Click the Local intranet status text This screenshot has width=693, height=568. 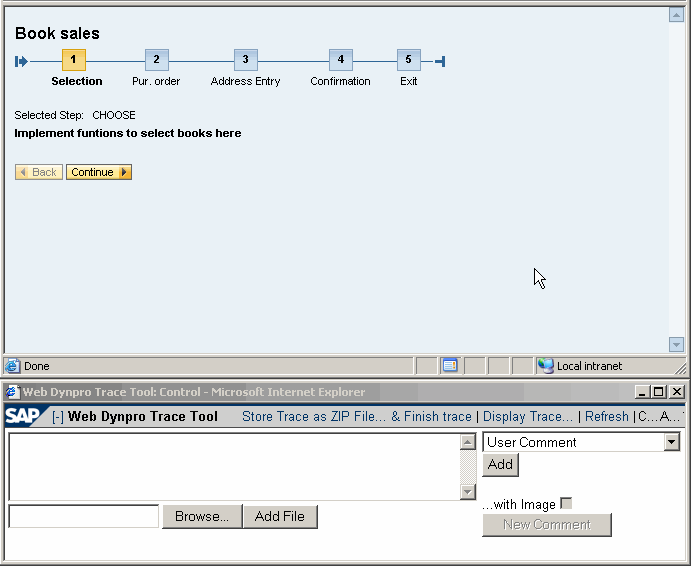pos(589,366)
